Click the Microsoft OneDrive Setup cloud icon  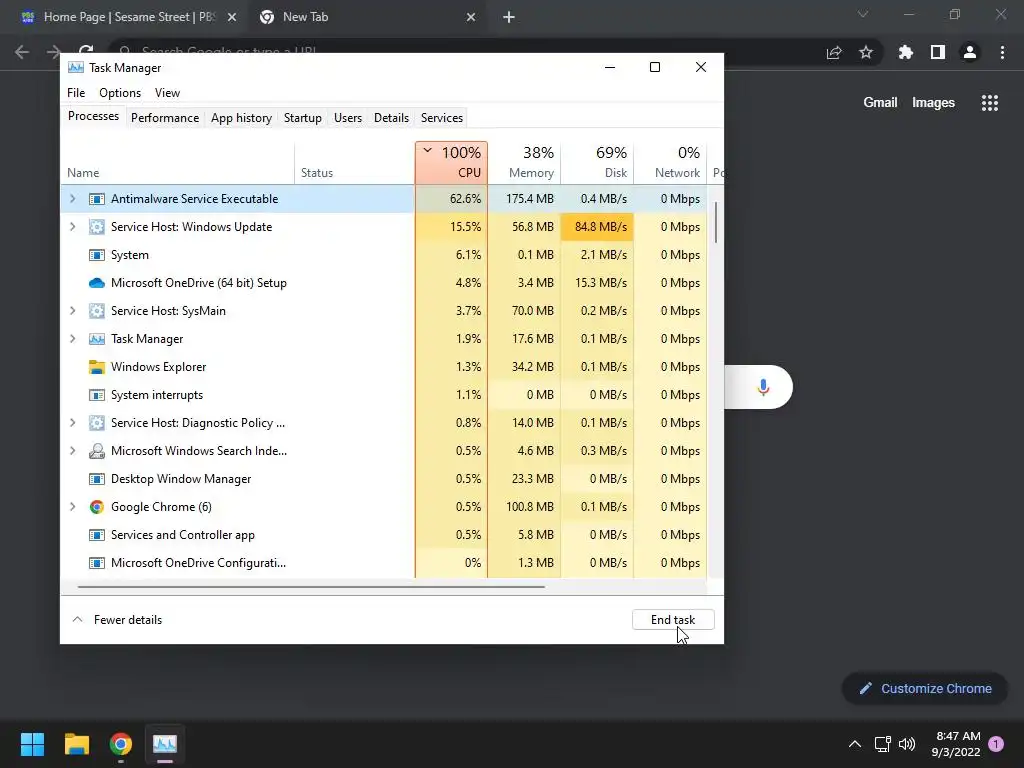point(97,283)
